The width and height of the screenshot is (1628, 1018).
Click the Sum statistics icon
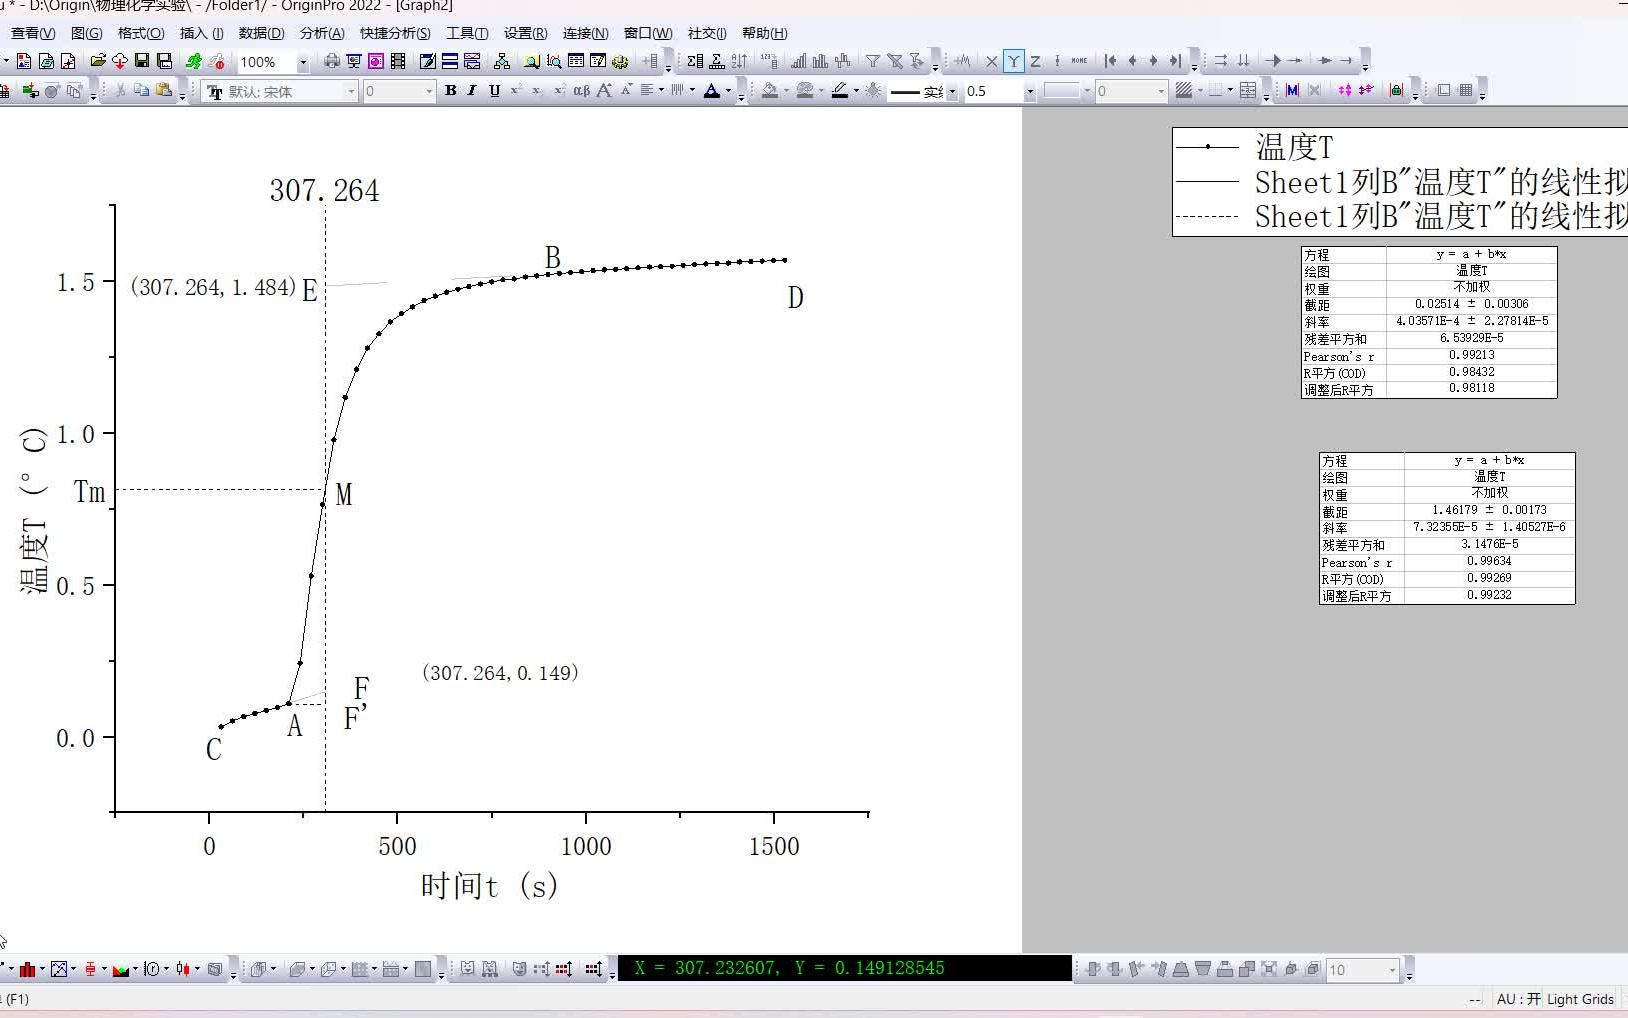coord(695,61)
